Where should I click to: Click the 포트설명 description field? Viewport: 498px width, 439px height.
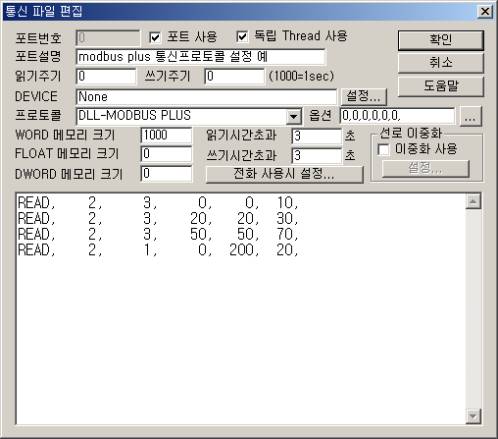(x=201, y=57)
